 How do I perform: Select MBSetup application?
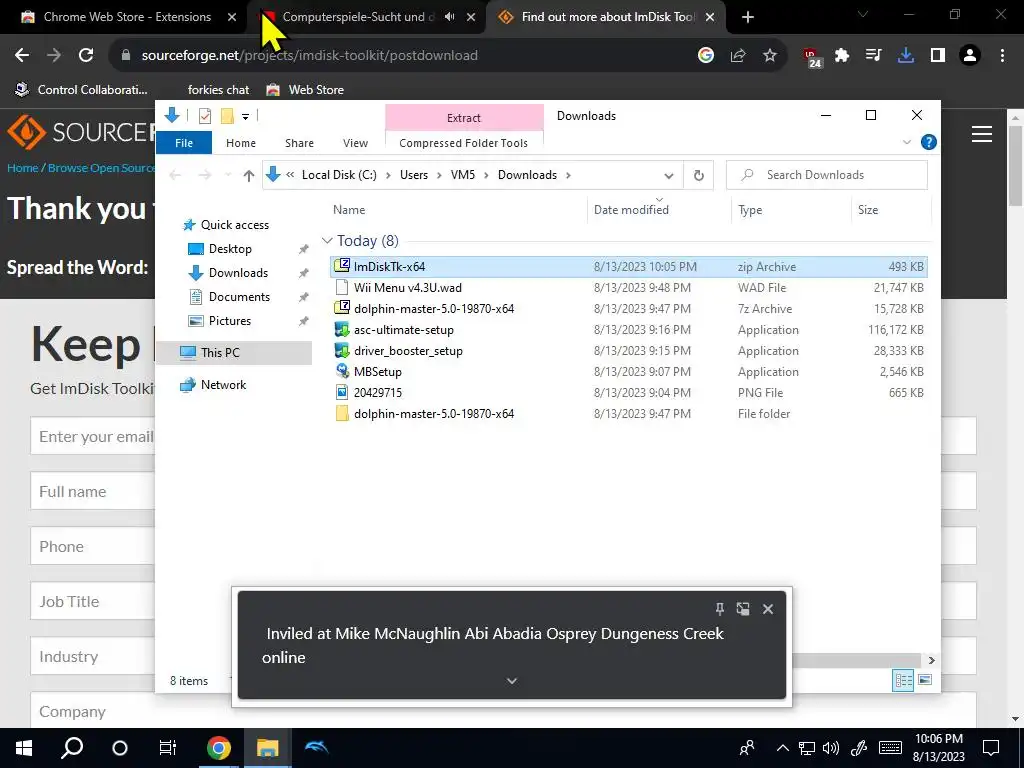(628, 372)
